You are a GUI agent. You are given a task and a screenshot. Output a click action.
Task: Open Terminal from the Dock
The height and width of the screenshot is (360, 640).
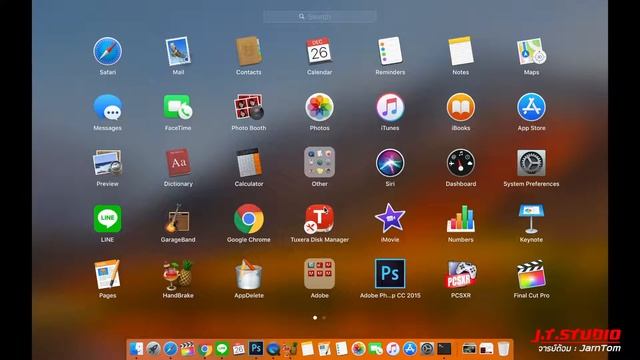coord(444,349)
